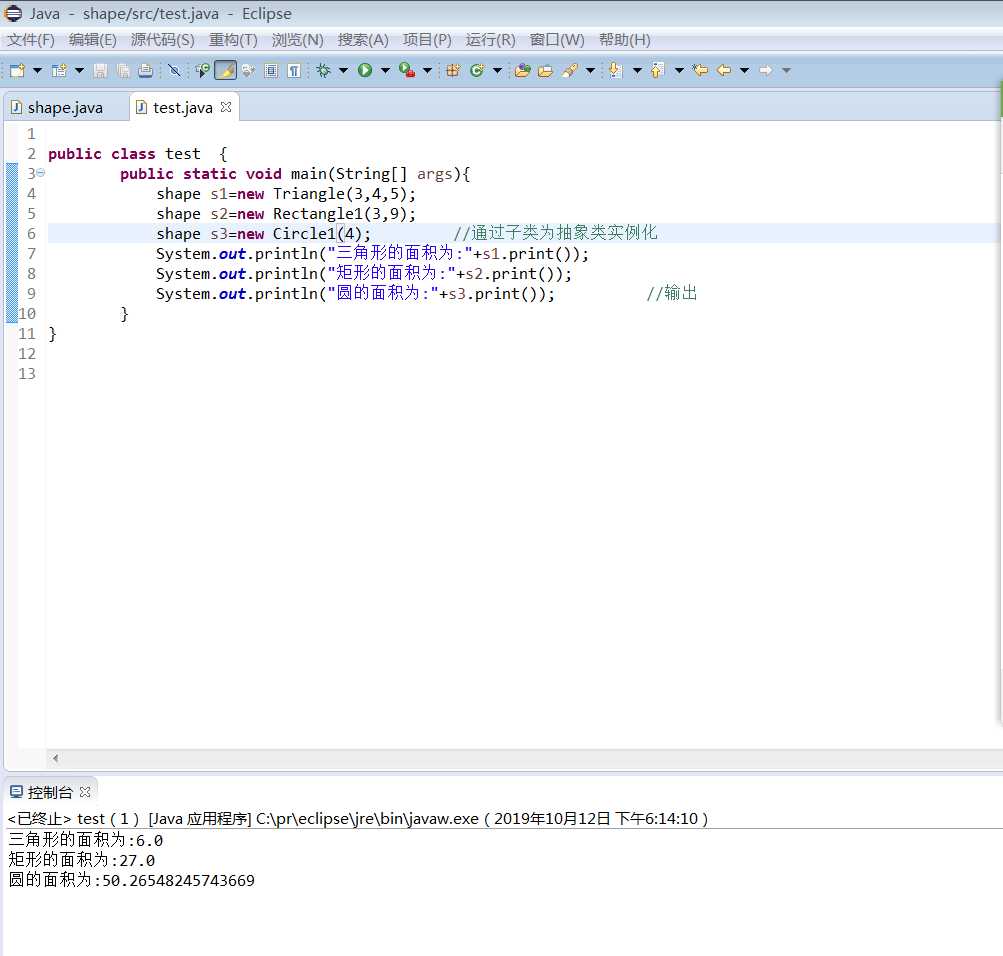Screen dimensions: 1003x956
Task: Open the 浏览(N) menu
Action: click(297, 40)
